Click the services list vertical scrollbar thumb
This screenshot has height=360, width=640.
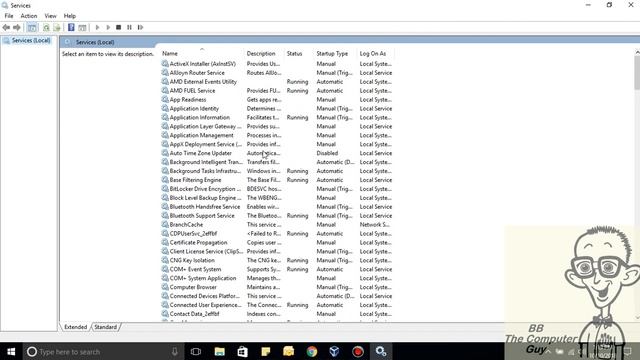[x=637, y=73]
